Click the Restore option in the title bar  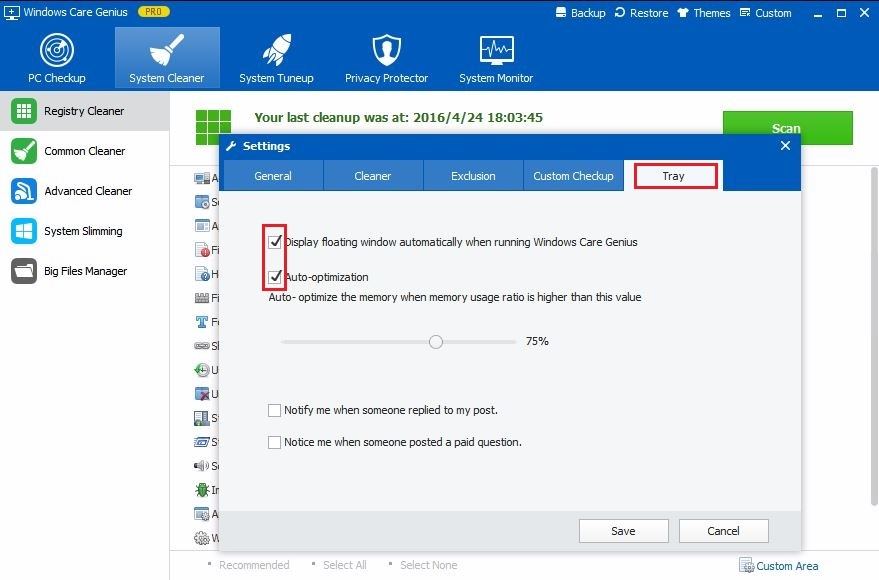[x=641, y=13]
